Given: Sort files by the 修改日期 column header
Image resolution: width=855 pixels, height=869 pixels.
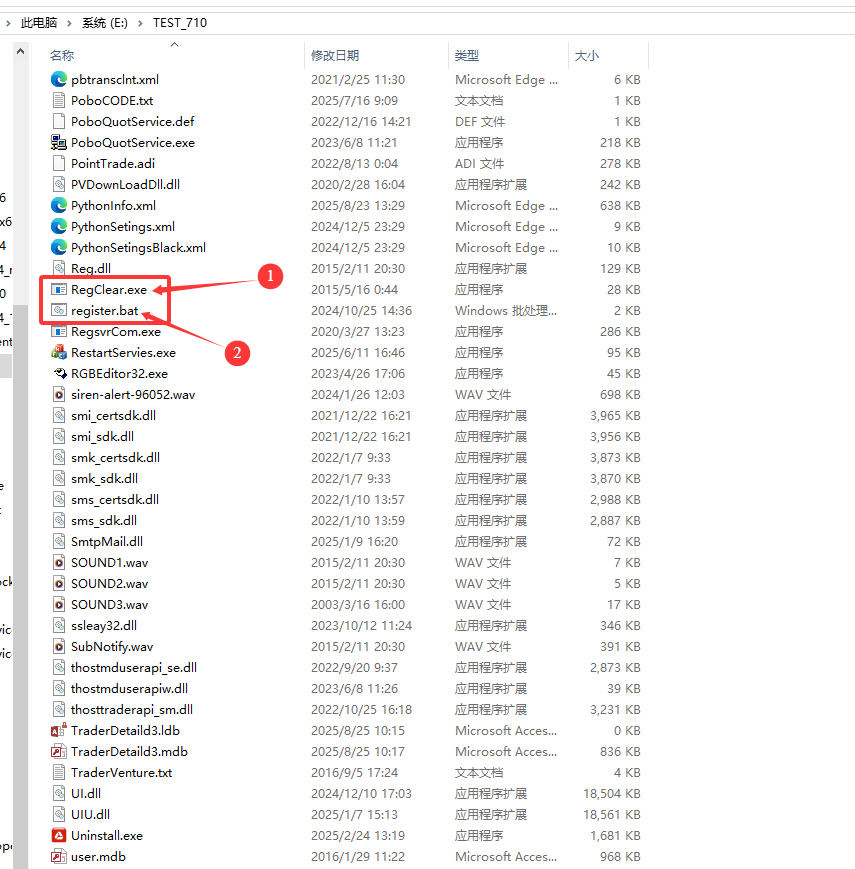Looking at the screenshot, I should (335, 55).
